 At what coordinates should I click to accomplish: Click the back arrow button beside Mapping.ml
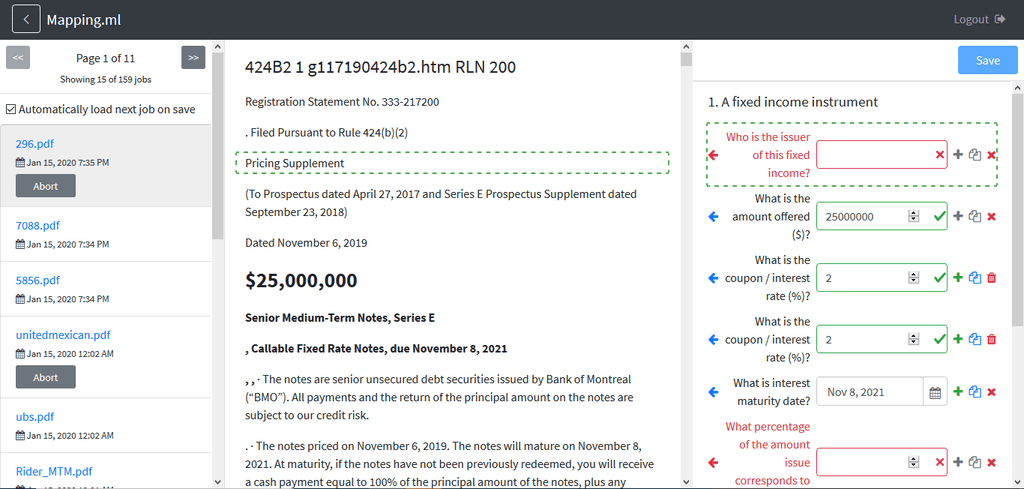point(26,19)
